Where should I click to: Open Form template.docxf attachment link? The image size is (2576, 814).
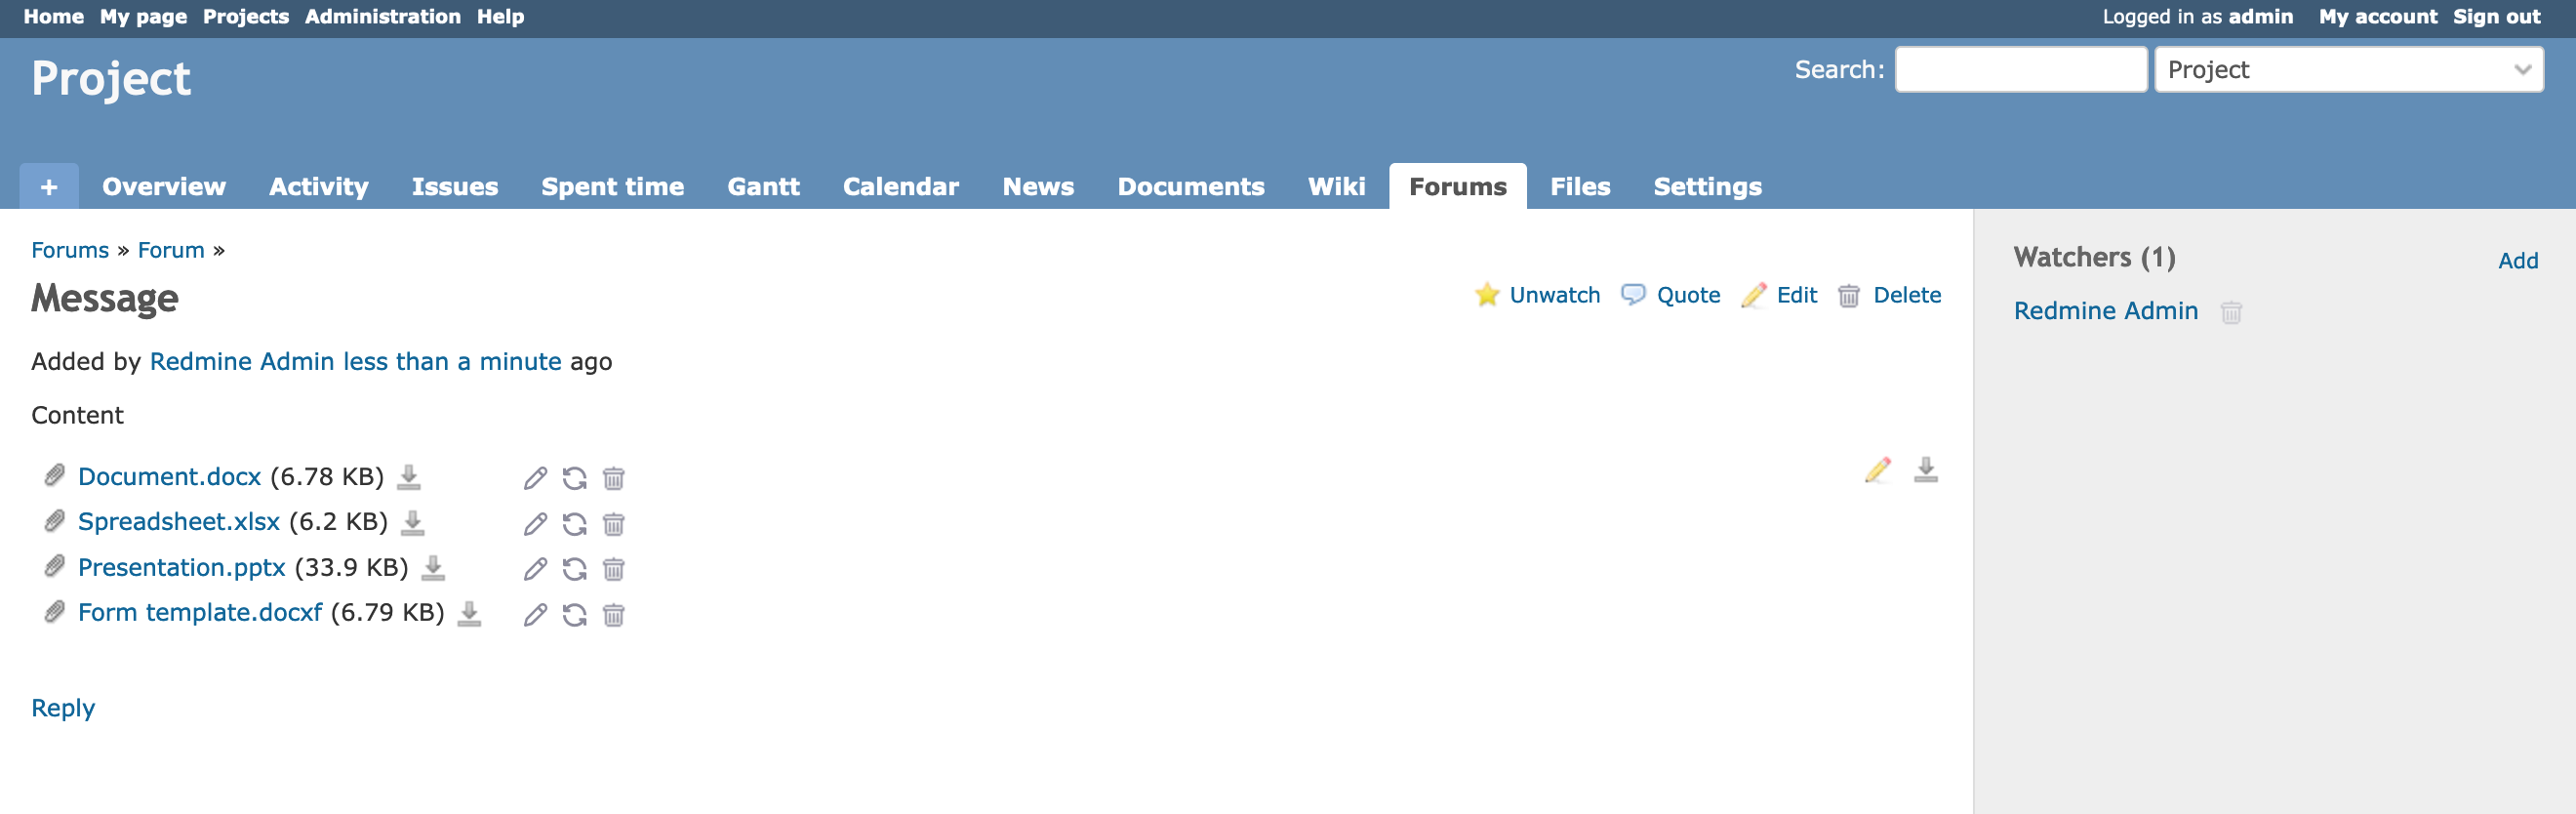[x=200, y=613]
